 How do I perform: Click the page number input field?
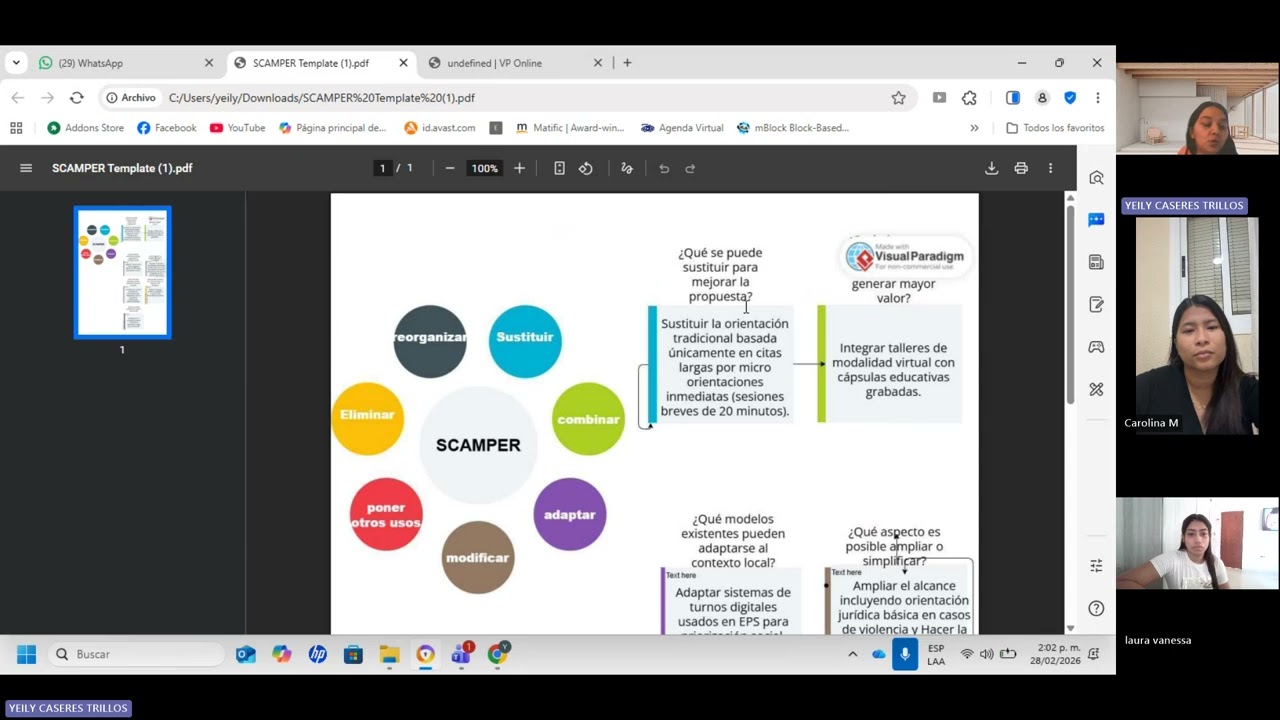coord(382,168)
